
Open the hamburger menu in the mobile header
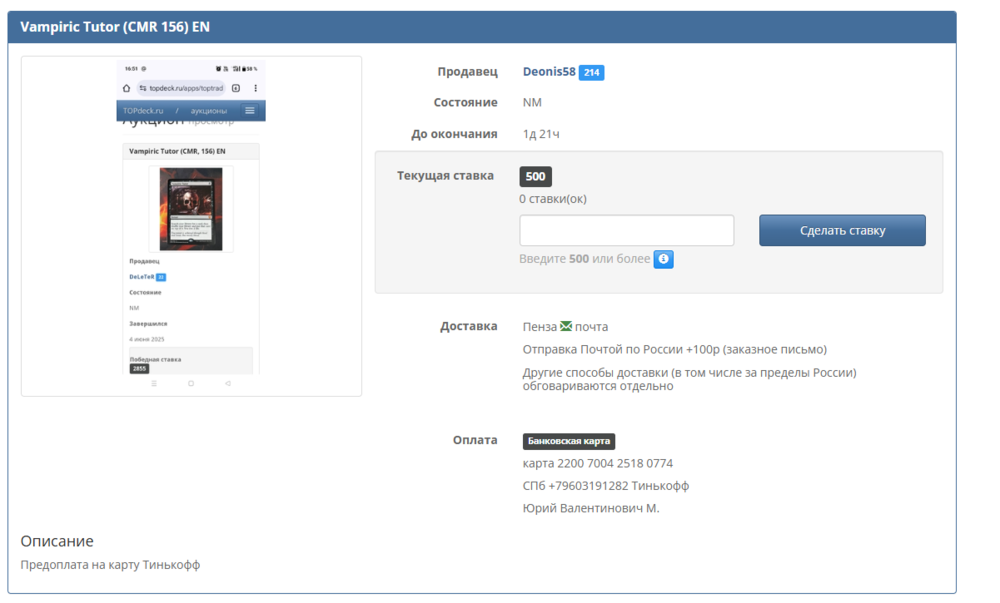pyautogui.click(x=250, y=111)
